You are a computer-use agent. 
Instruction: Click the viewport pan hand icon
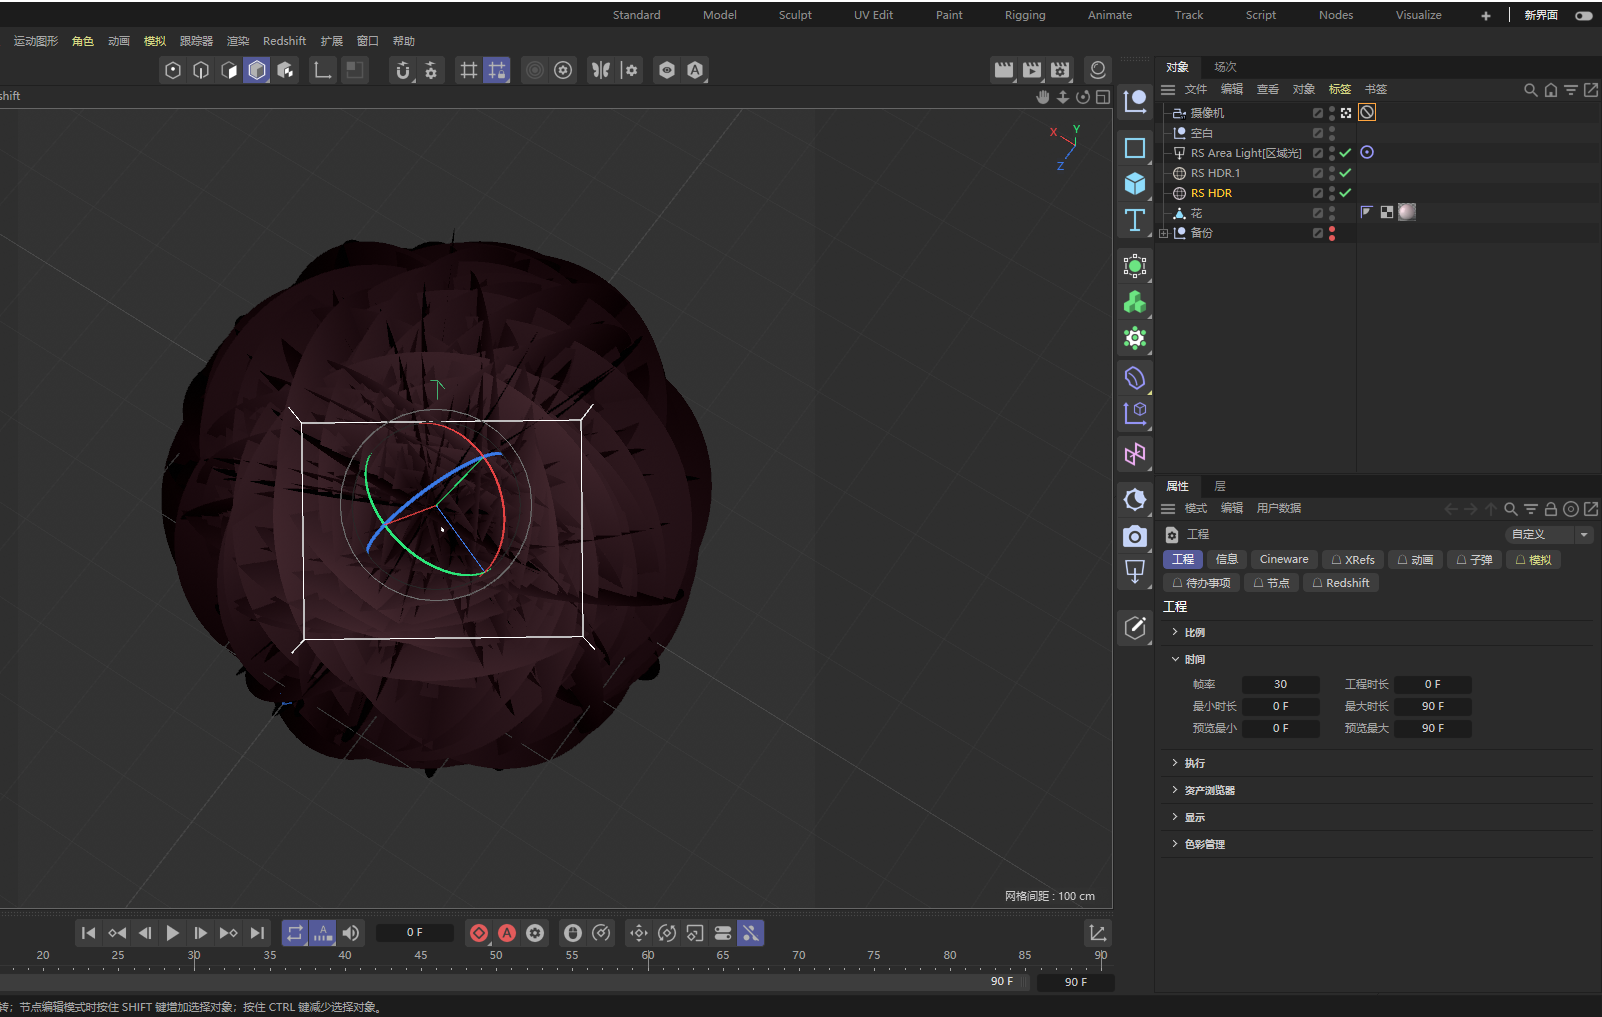click(x=1043, y=97)
